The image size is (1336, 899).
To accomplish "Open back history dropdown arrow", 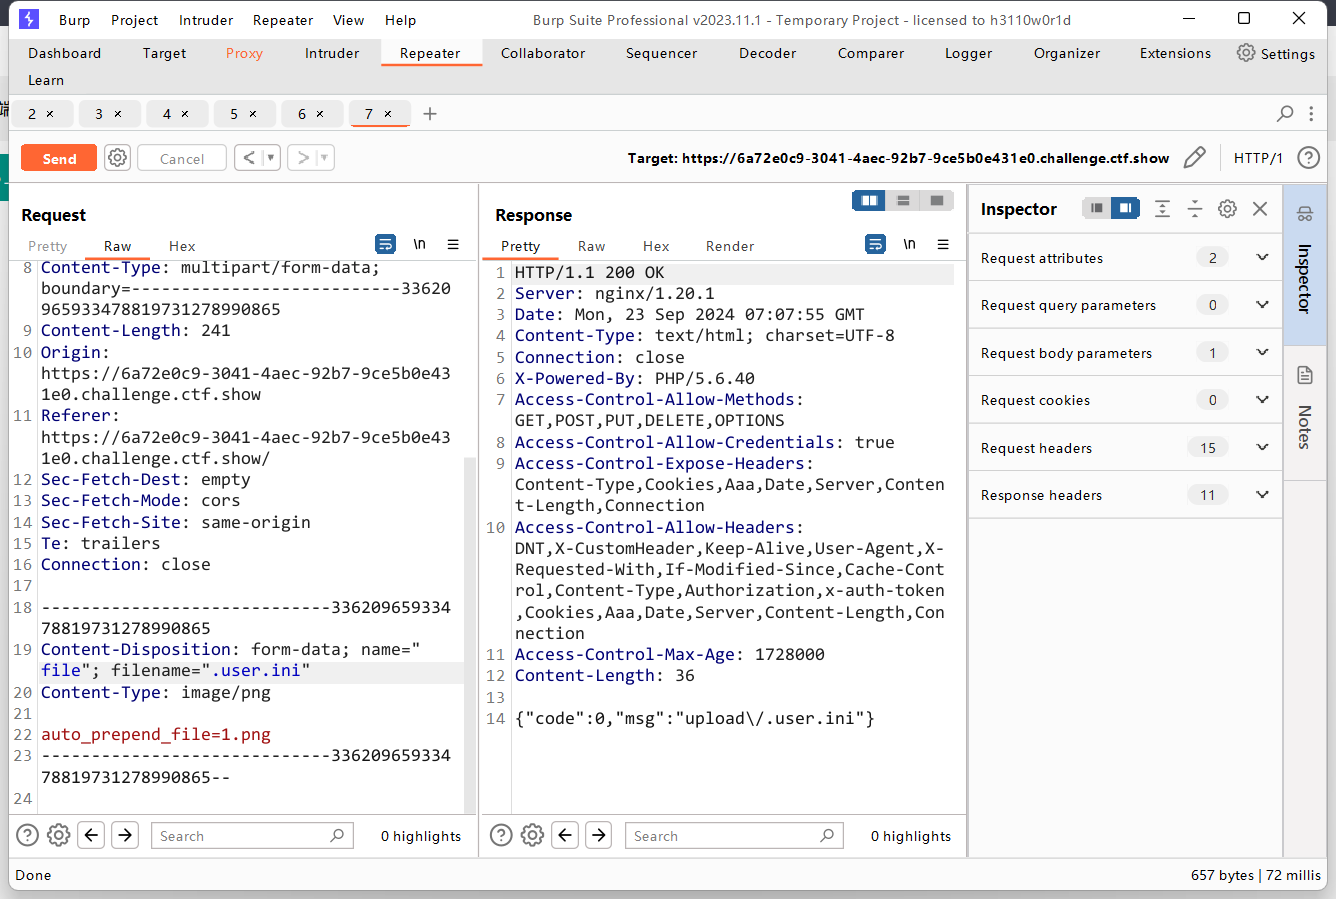I will coord(270,158).
